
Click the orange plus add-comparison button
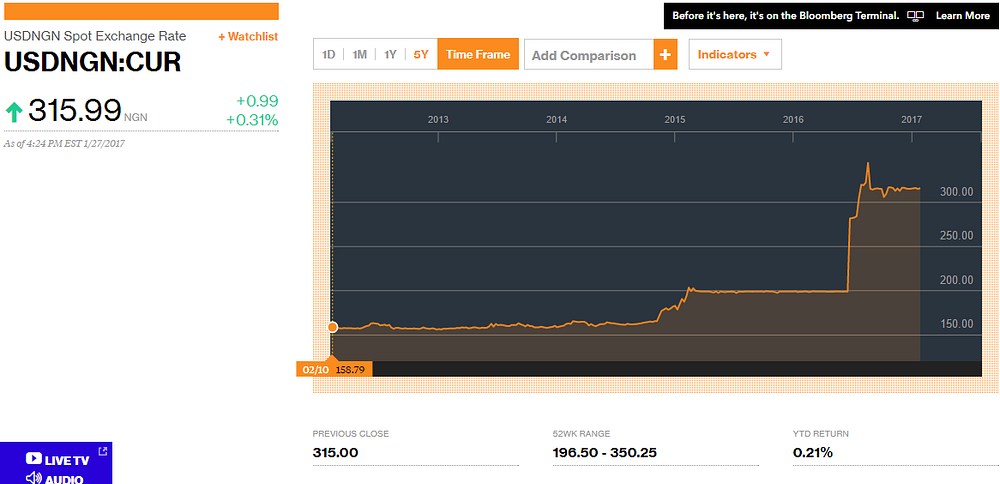click(x=666, y=55)
